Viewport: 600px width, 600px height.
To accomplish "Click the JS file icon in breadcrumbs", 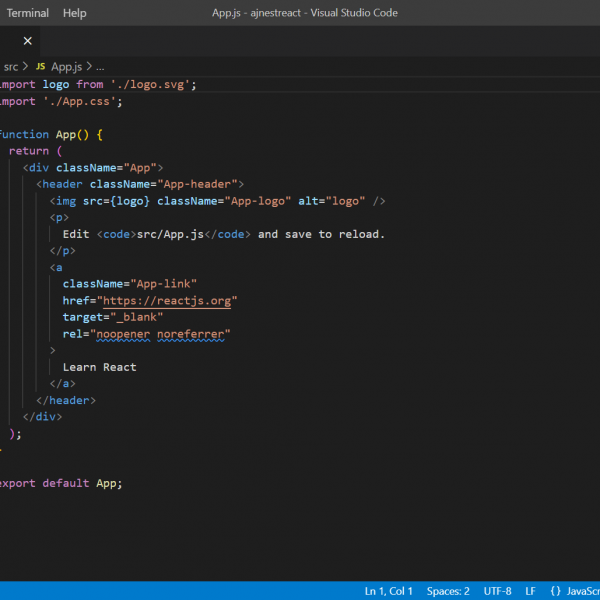I will pyautogui.click(x=40, y=66).
